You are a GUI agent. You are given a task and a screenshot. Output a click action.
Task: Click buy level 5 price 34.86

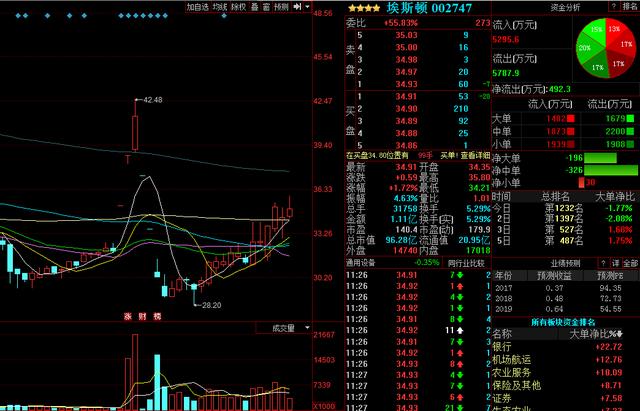(x=406, y=145)
